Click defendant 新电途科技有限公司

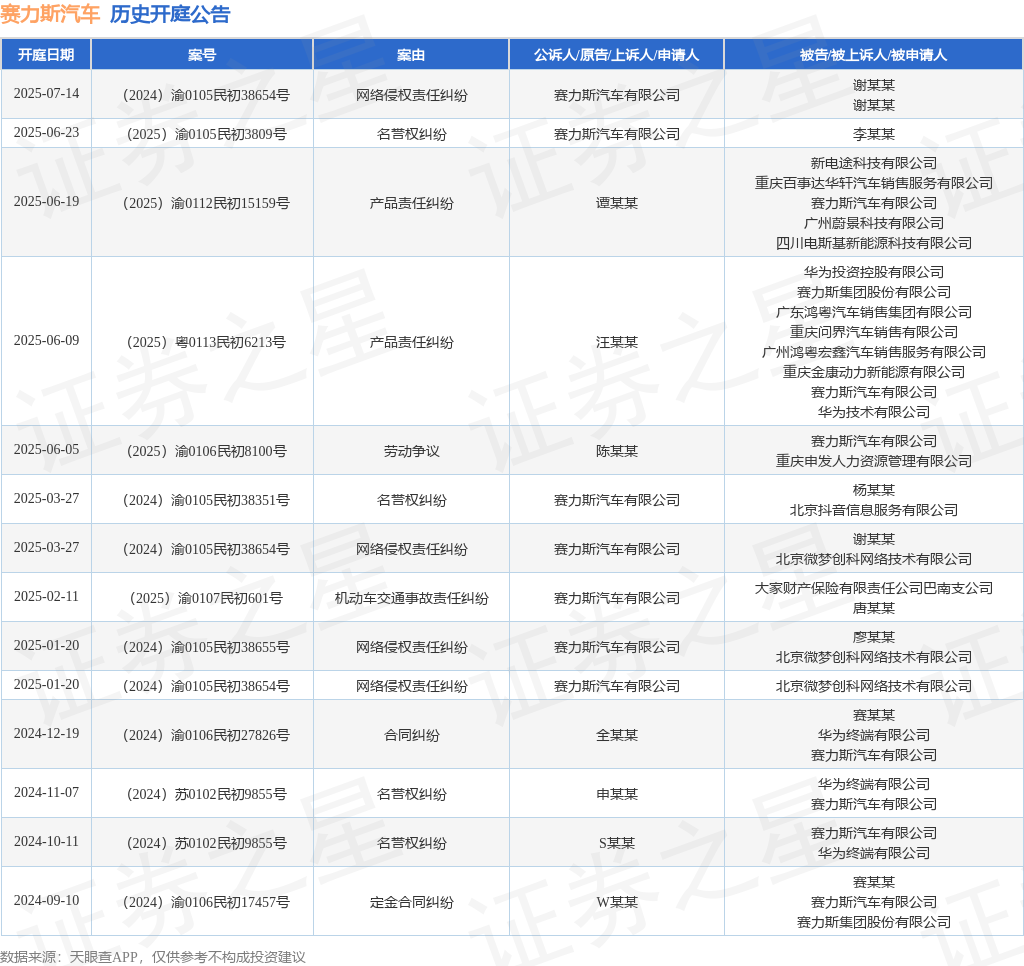(873, 163)
